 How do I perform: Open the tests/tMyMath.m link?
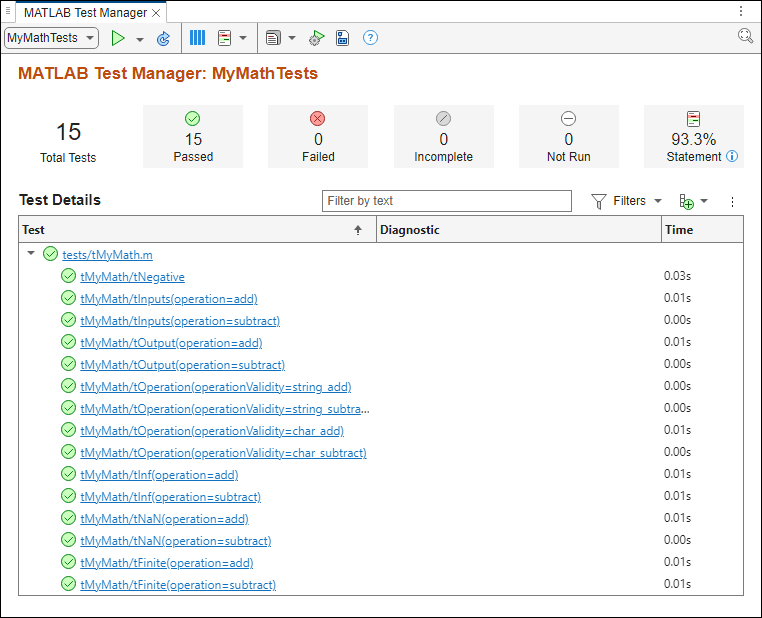coord(107,255)
